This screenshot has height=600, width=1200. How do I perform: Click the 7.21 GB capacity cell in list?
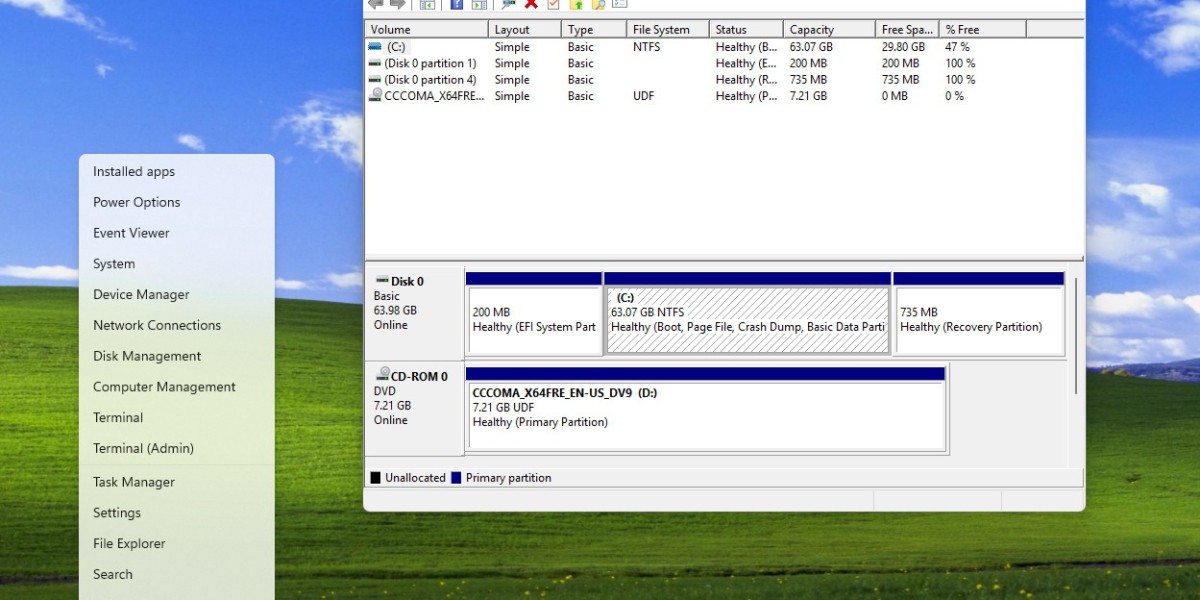(x=808, y=96)
